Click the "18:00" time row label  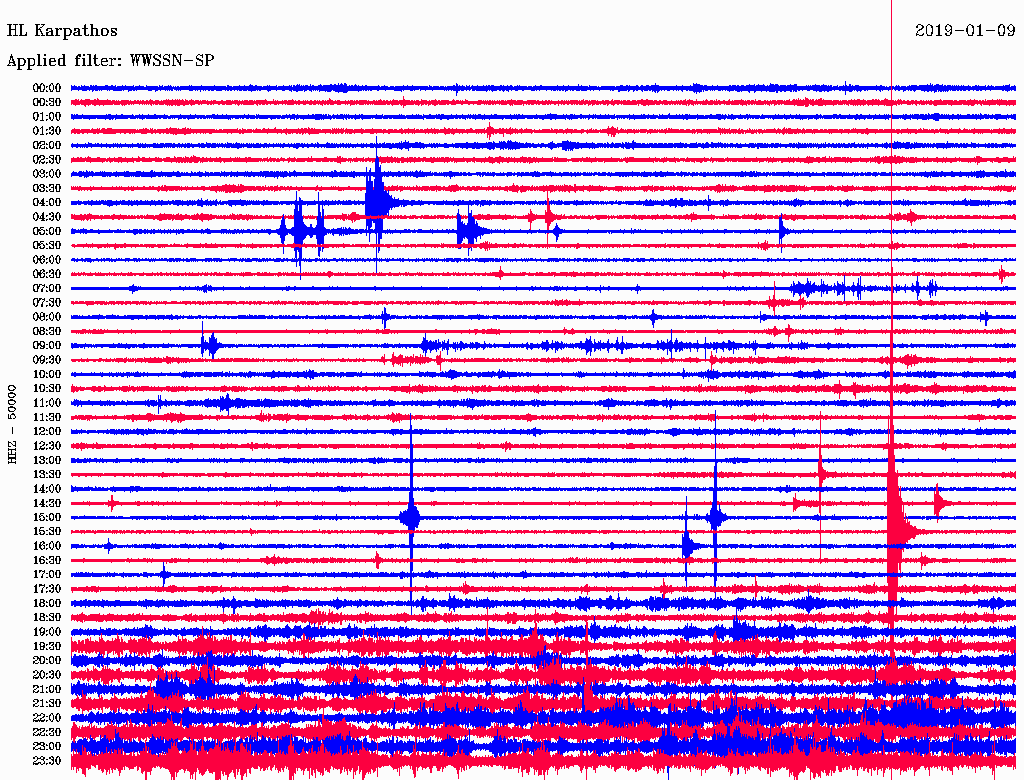pos(47,603)
